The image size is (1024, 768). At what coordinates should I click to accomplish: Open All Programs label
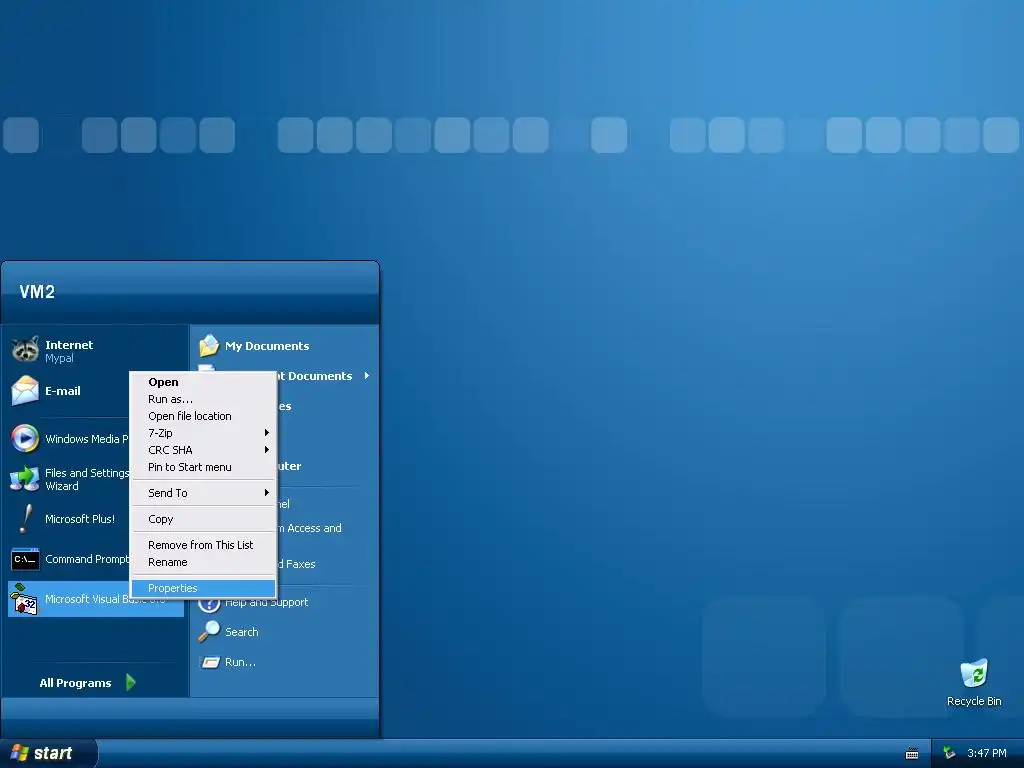(x=75, y=683)
